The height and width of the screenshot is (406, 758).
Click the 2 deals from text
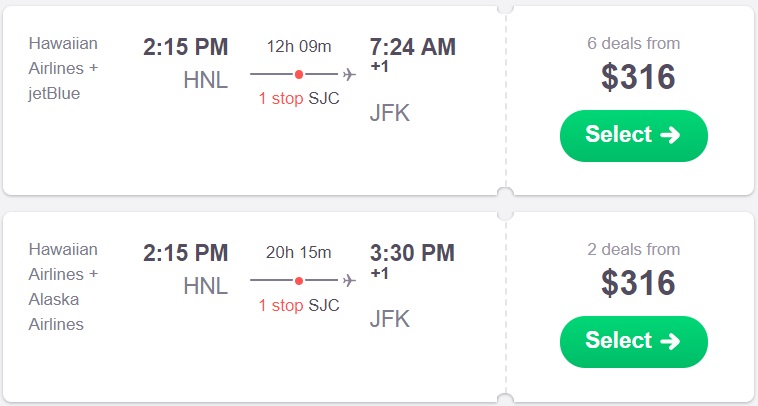pyautogui.click(x=633, y=249)
